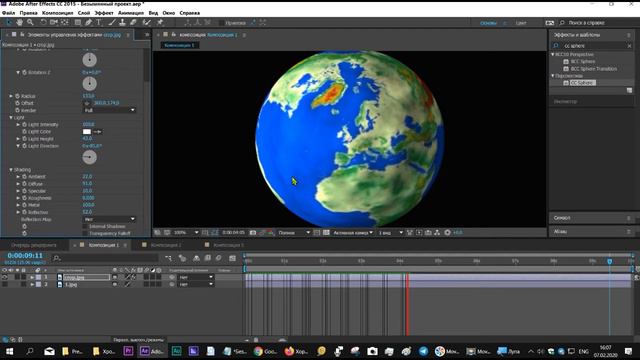Image resolution: width=640 pixels, height=360 pixels.
Task: Open After Effects from the Windows taskbar
Action: [152, 351]
